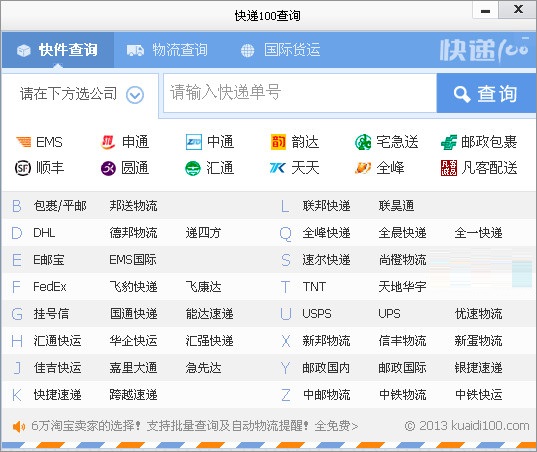Select 能达速递 courier
The height and width of the screenshot is (452, 537).
[209, 314]
